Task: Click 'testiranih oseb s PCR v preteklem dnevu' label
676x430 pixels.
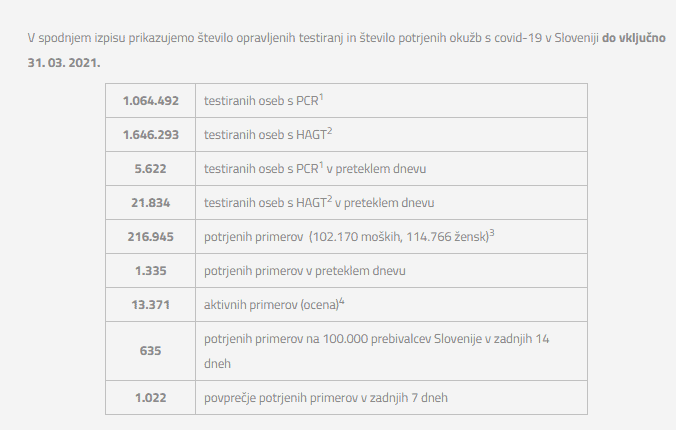Action: (x=316, y=169)
